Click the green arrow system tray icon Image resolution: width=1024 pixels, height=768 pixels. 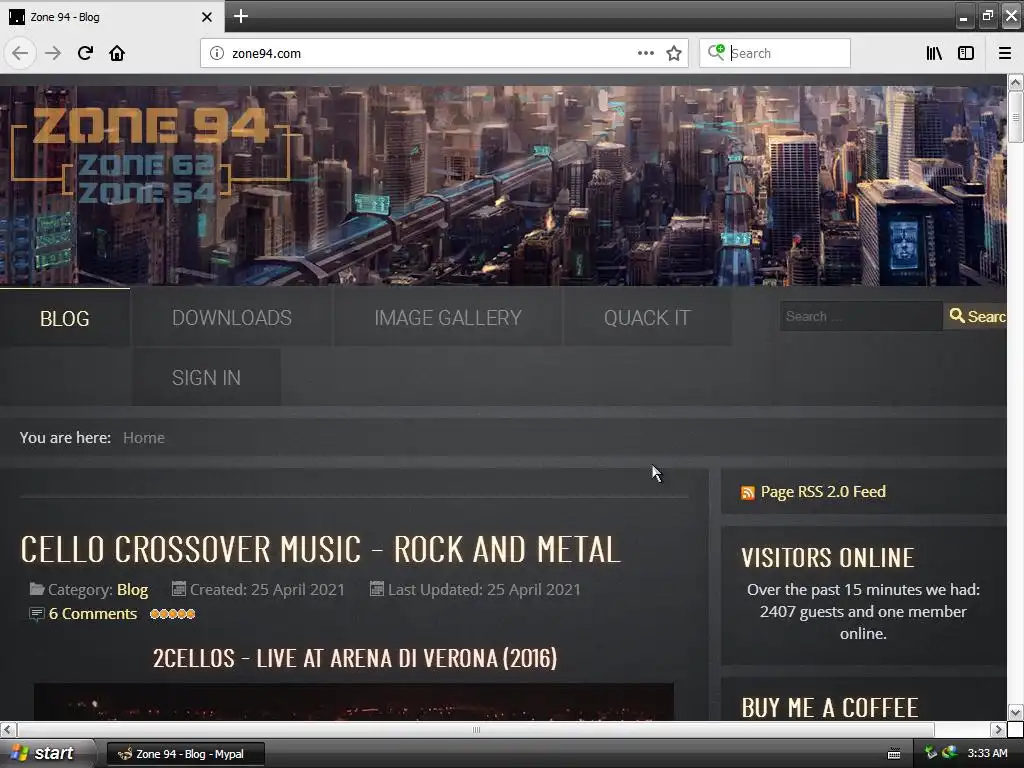pyautogui.click(x=931, y=752)
